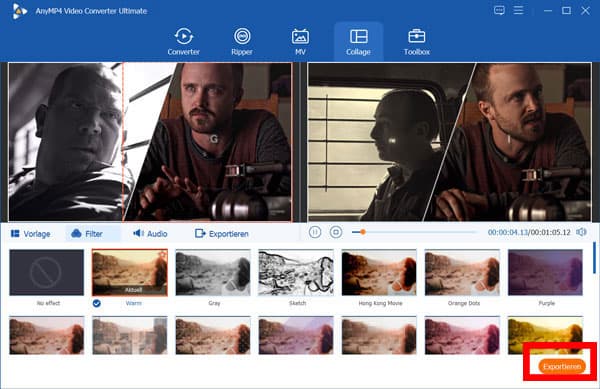600x389 pixels.
Task: Select the Purple filter thumbnail
Action: click(545, 272)
